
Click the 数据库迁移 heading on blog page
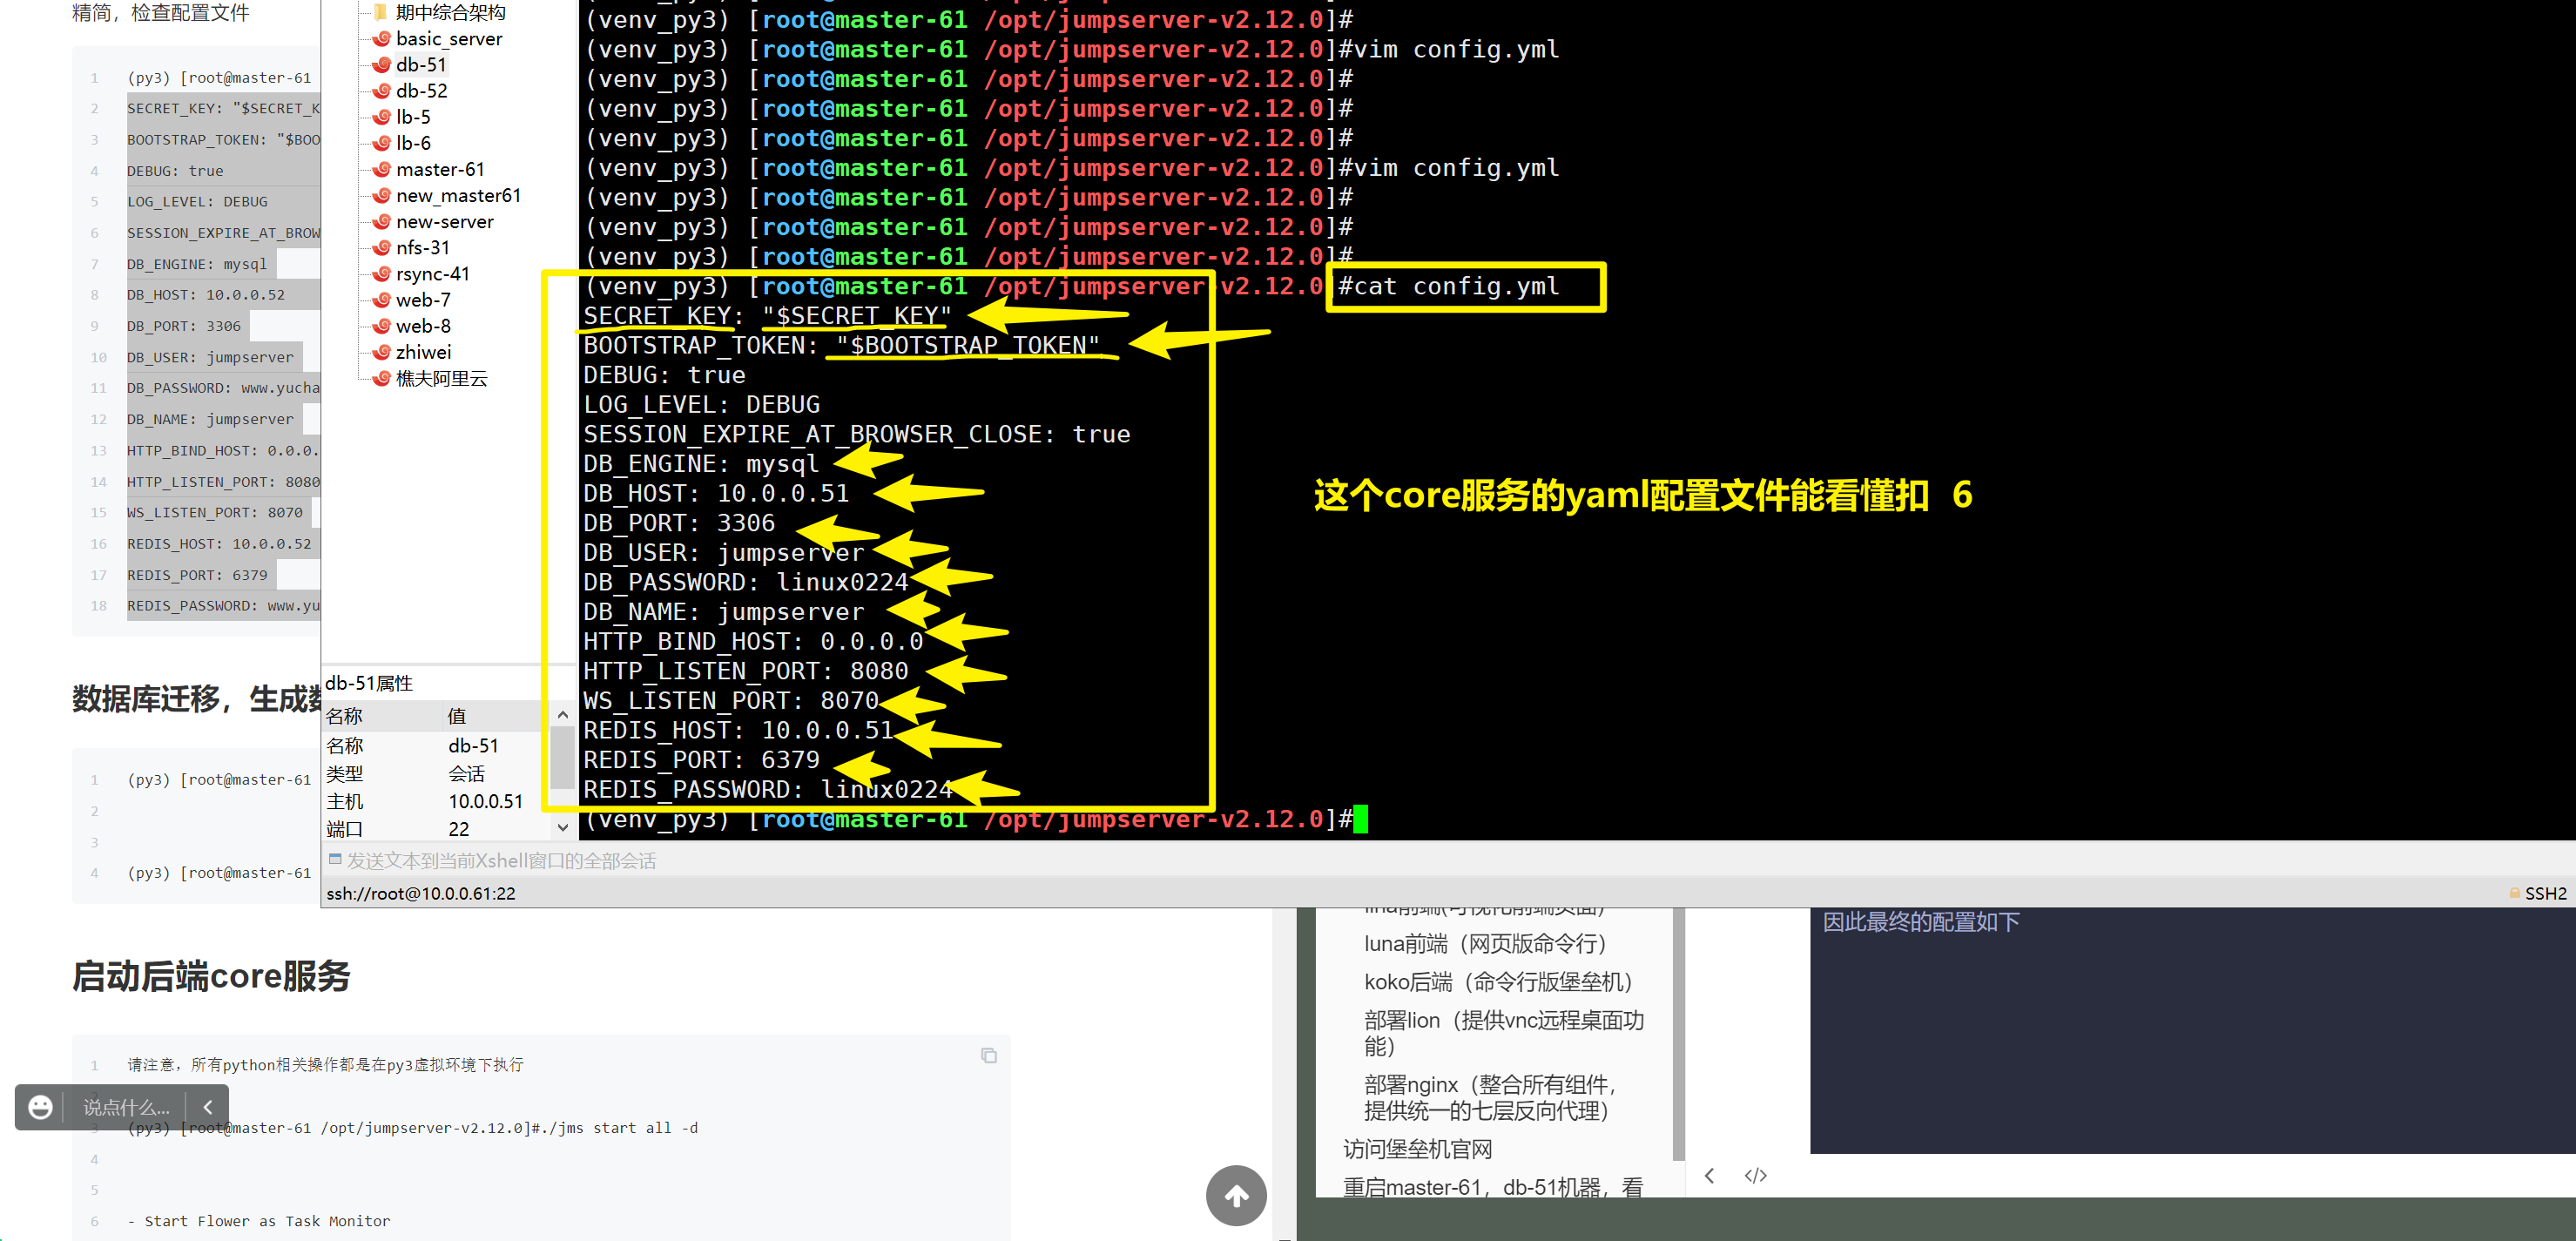pos(196,698)
